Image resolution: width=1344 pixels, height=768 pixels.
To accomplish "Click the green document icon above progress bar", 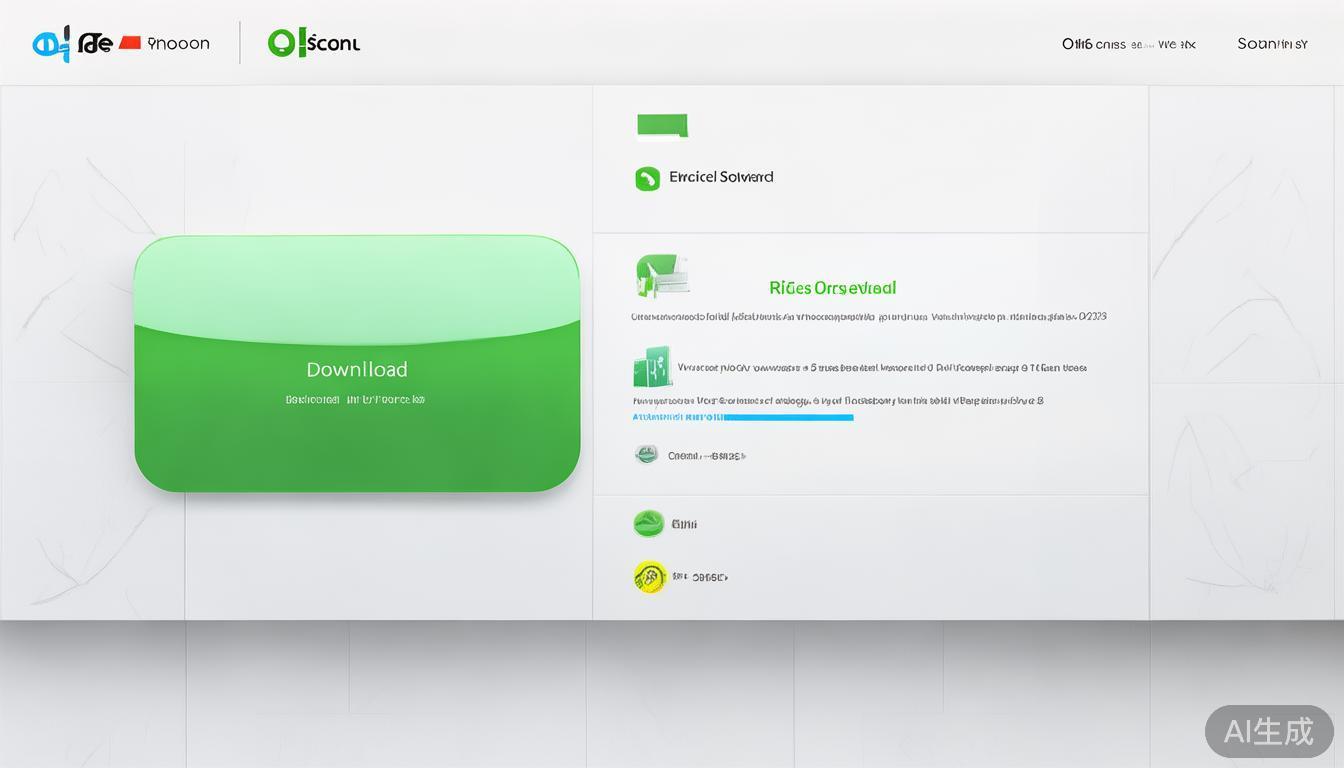I will 652,367.
